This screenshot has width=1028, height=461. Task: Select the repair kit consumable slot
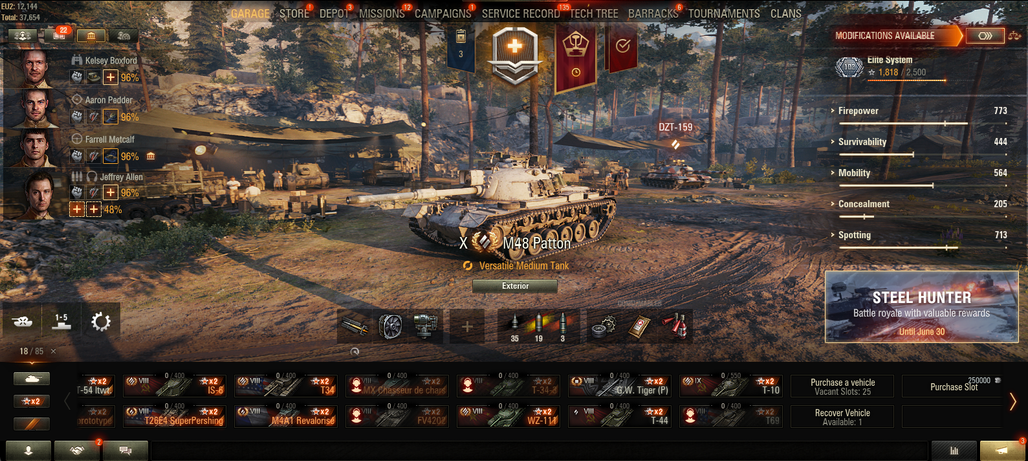pyautogui.click(x=601, y=326)
